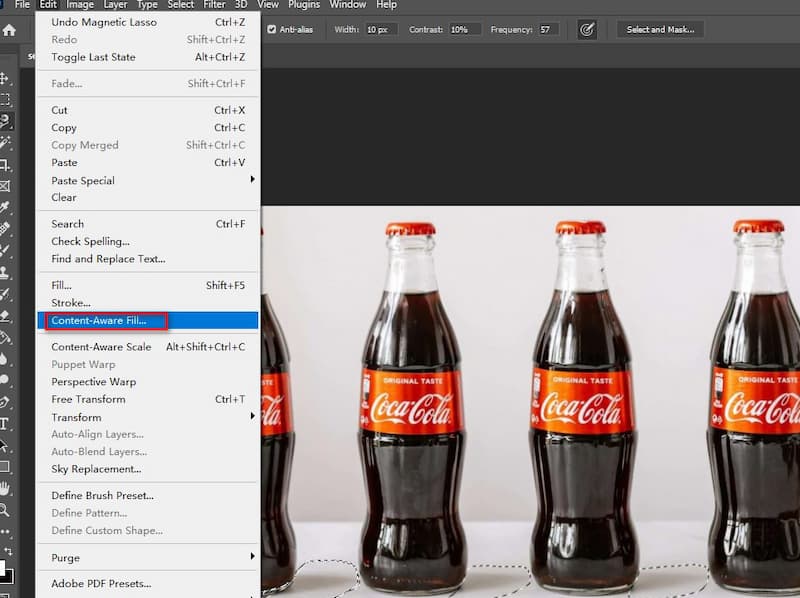Select the Eyedropper tool
Image resolution: width=800 pixels, height=598 pixels.
click(x=5, y=207)
